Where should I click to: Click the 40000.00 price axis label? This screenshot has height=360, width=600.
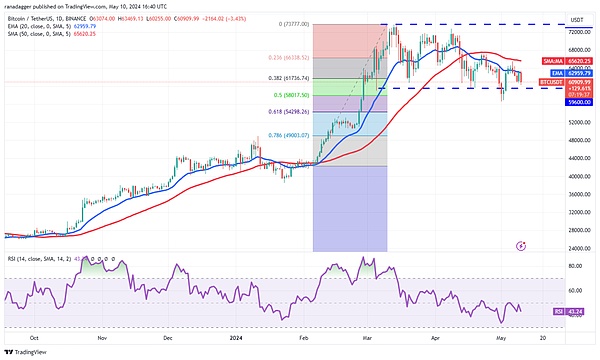580,176
